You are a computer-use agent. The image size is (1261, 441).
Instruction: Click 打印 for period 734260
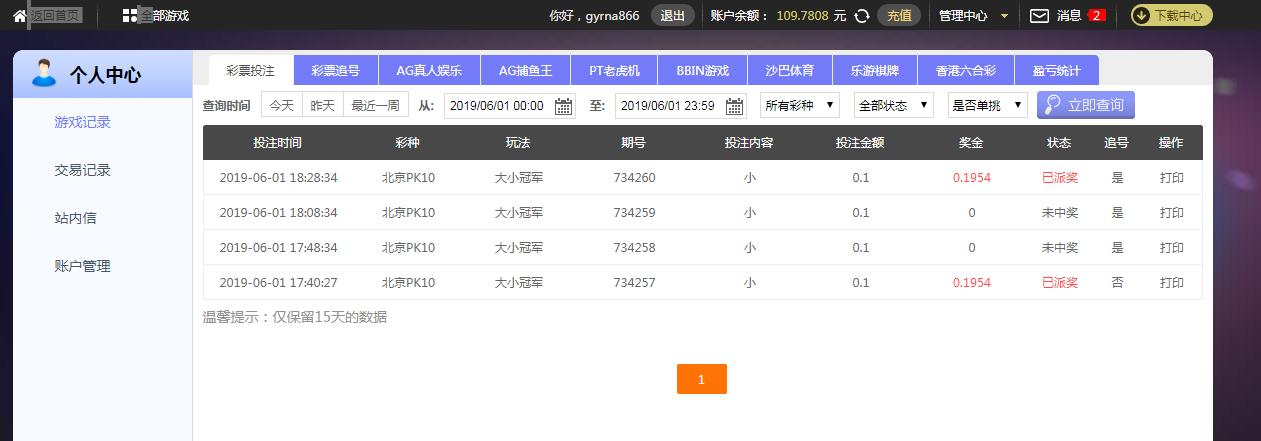(1171, 178)
